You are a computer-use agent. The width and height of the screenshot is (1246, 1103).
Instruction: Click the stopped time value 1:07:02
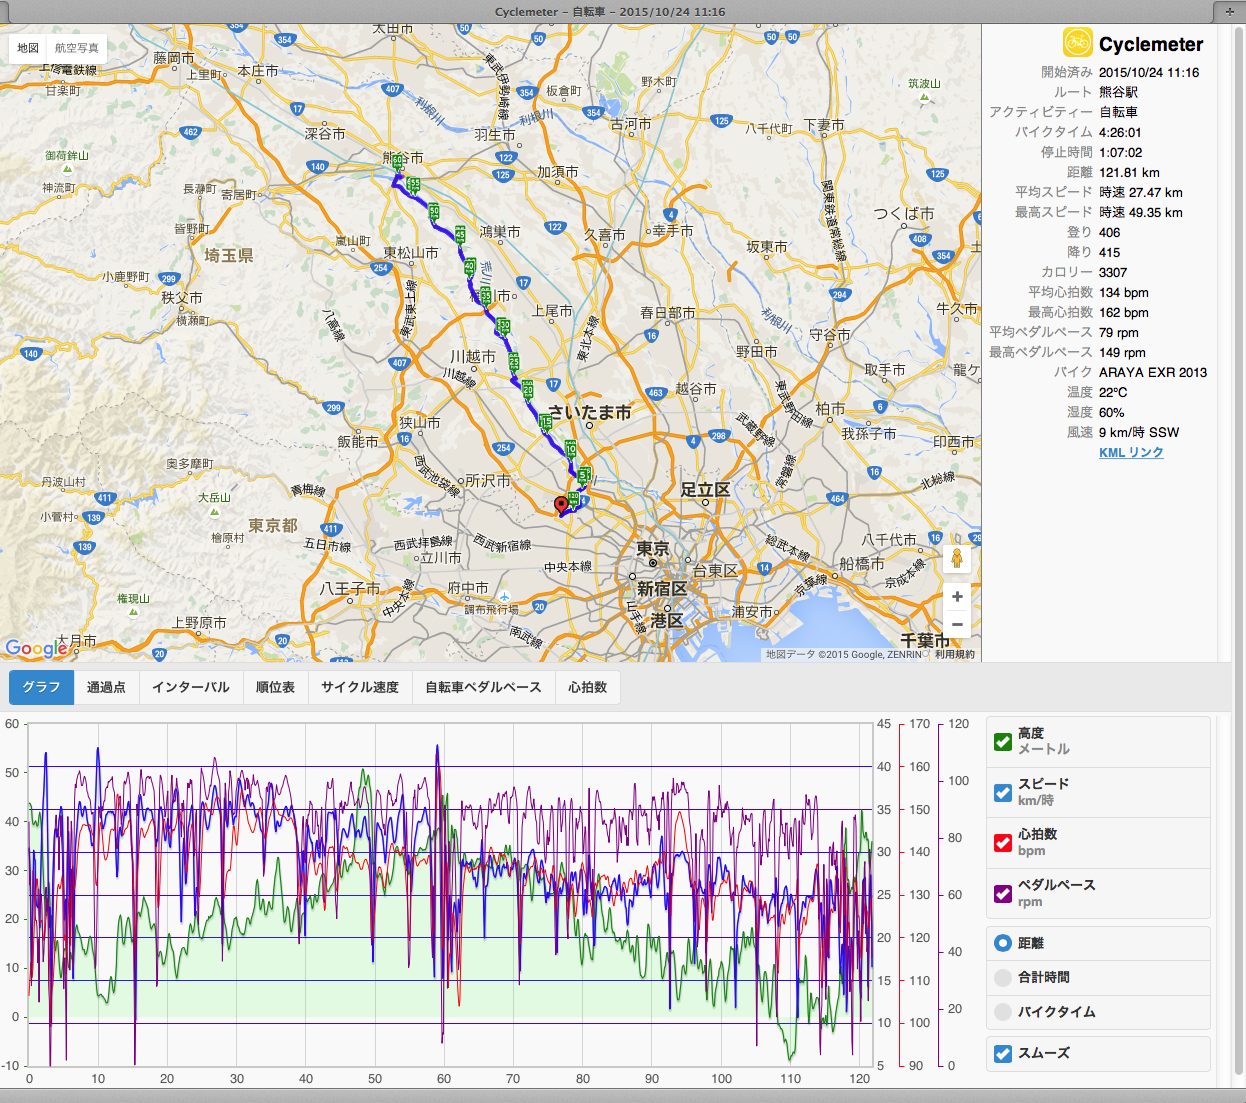[1120, 152]
